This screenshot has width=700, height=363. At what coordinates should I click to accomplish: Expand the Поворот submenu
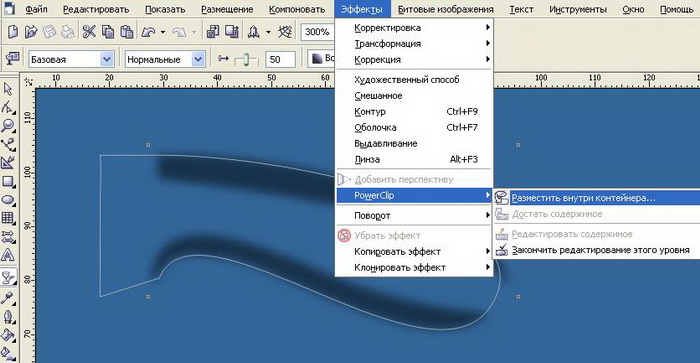click(x=414, y=216)
